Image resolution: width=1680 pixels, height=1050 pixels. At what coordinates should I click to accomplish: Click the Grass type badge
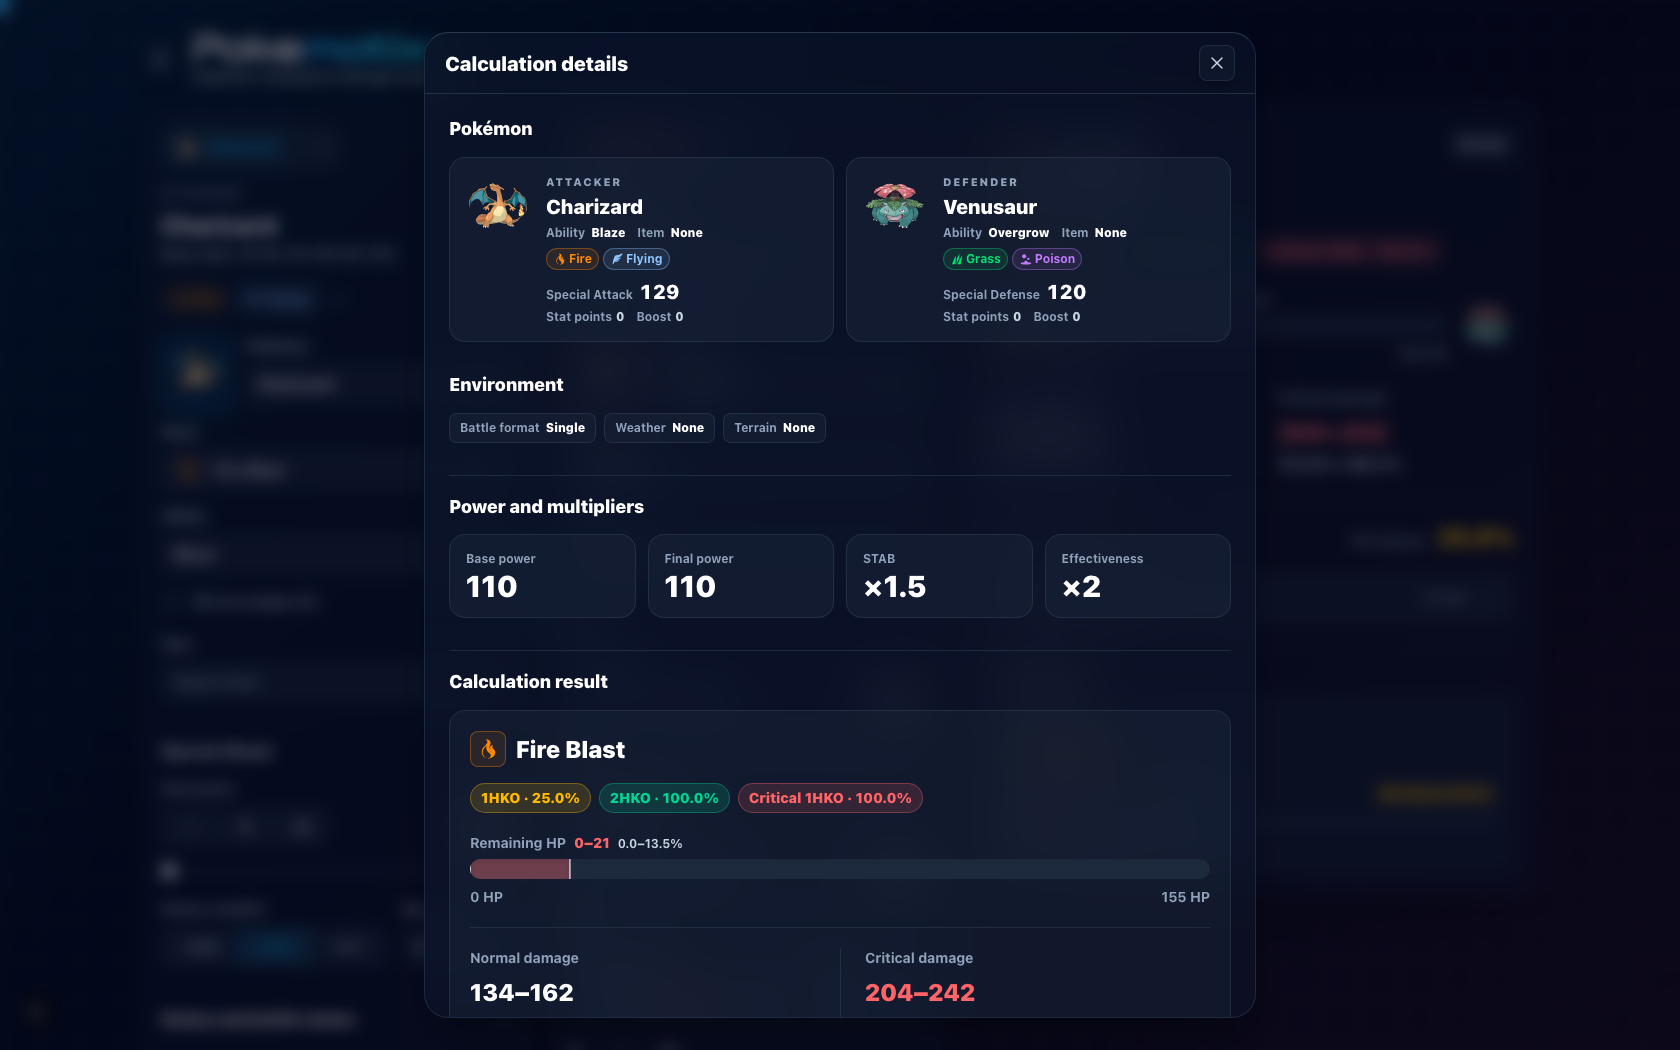pos(975,259)
